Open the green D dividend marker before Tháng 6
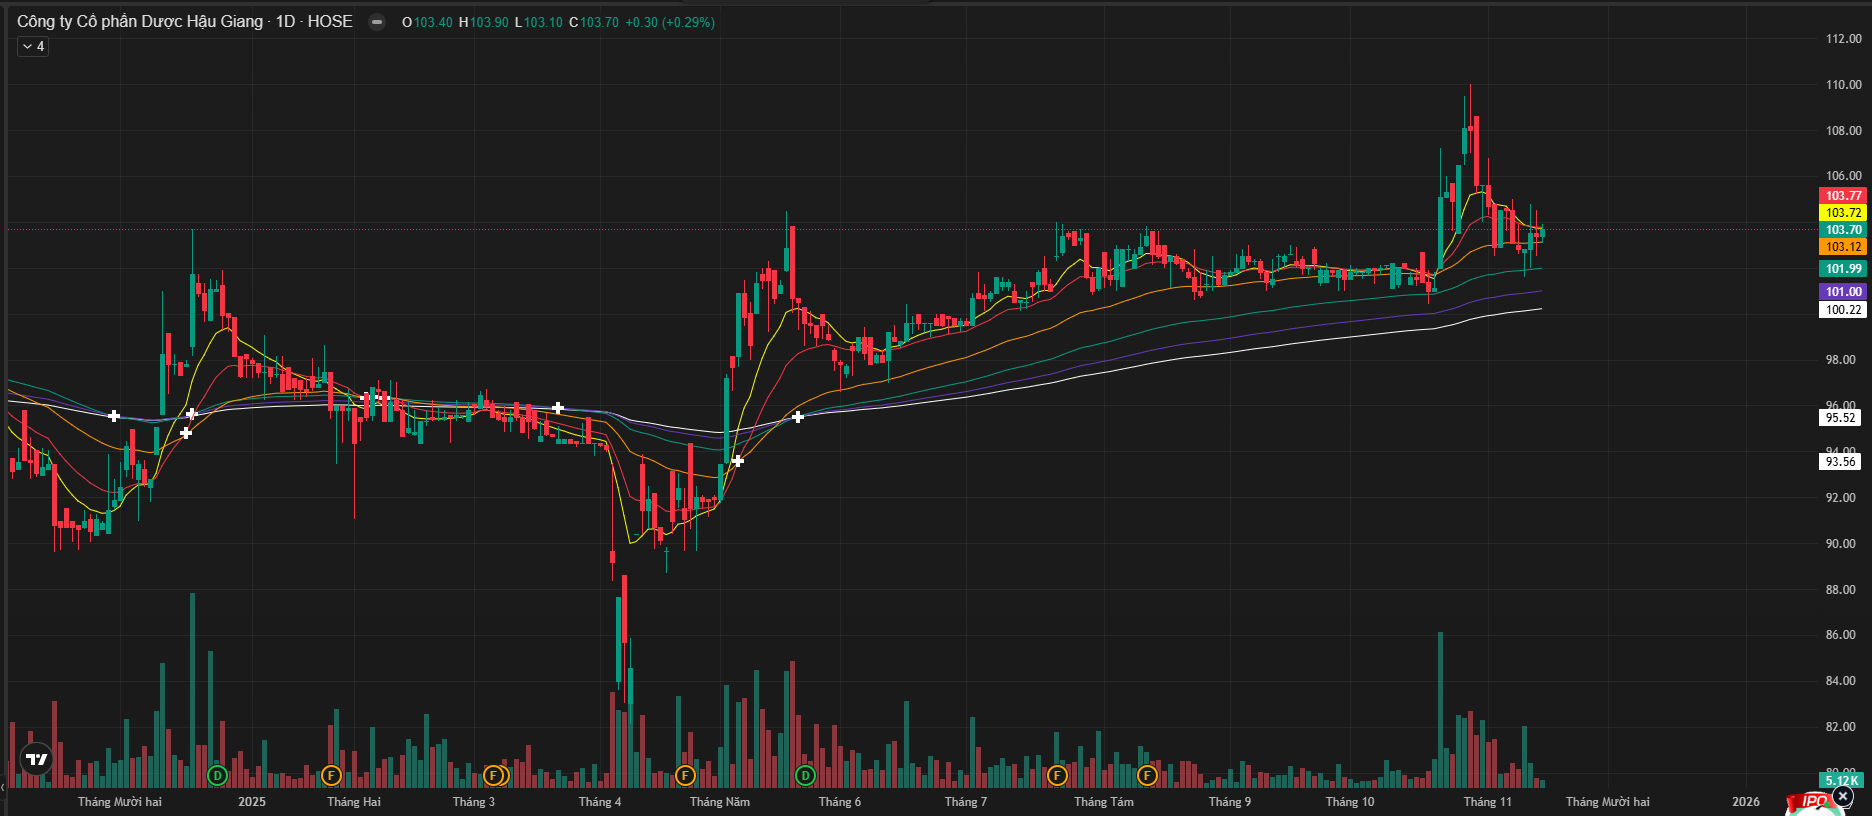1872x816 pixels. (805, 775)
